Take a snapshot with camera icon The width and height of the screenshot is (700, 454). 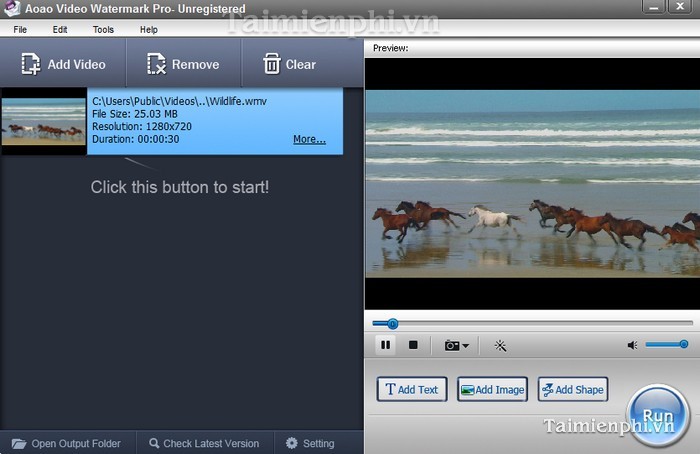click(451, 346)
